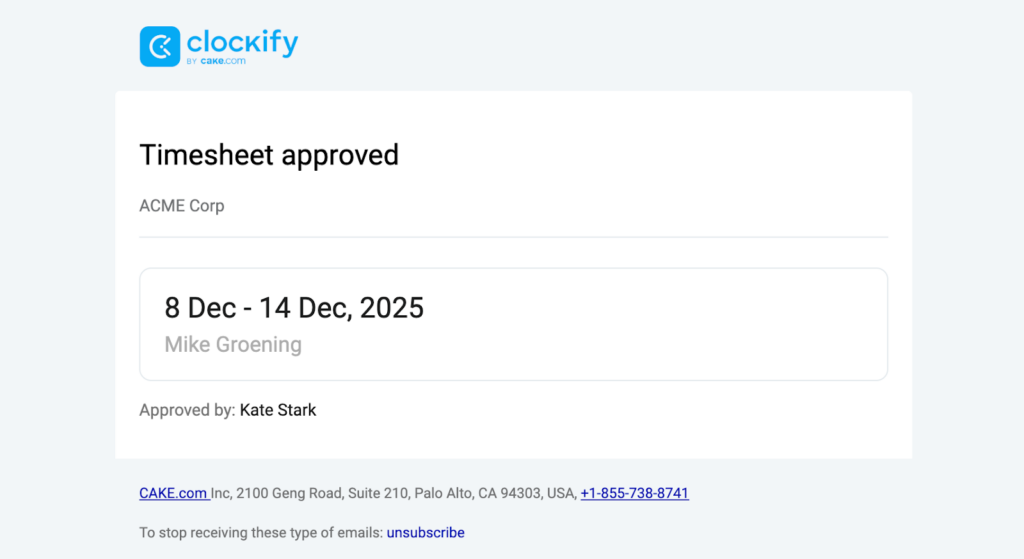The height and width of the screenshot is (559, 1024).
Task: Click the +1-855-738-8741 phone number link
Action: click(634, 493)
